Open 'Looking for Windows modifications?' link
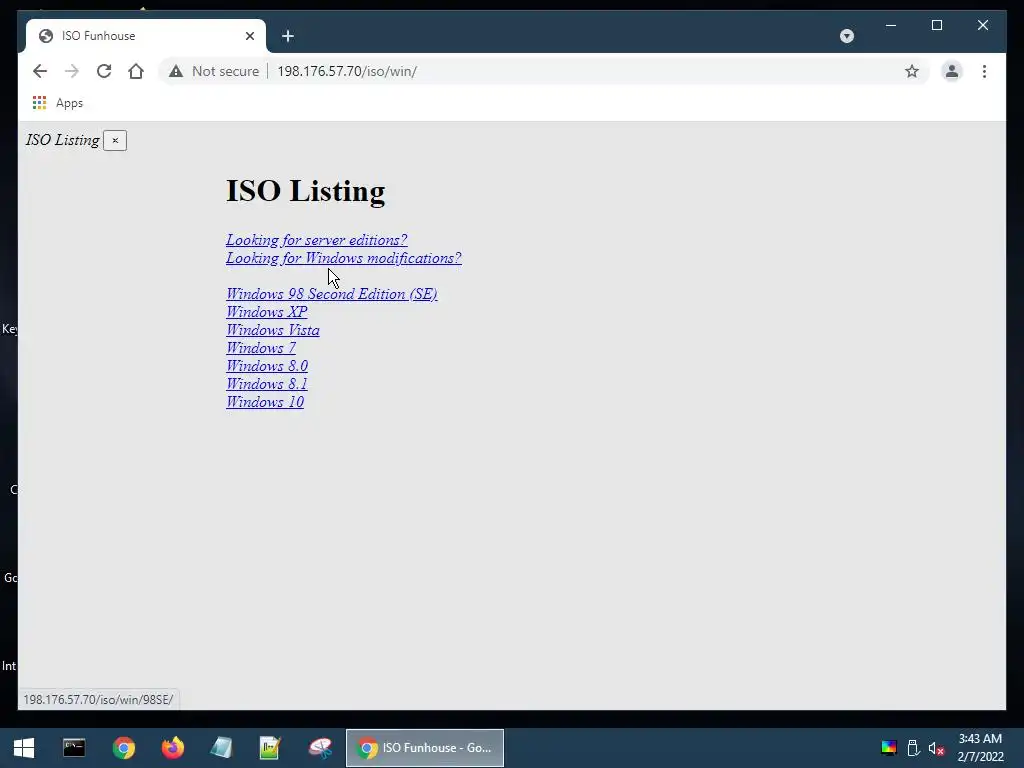Image resolution: width=1024 pixels, height=768 pixels. tap(344, 258)
